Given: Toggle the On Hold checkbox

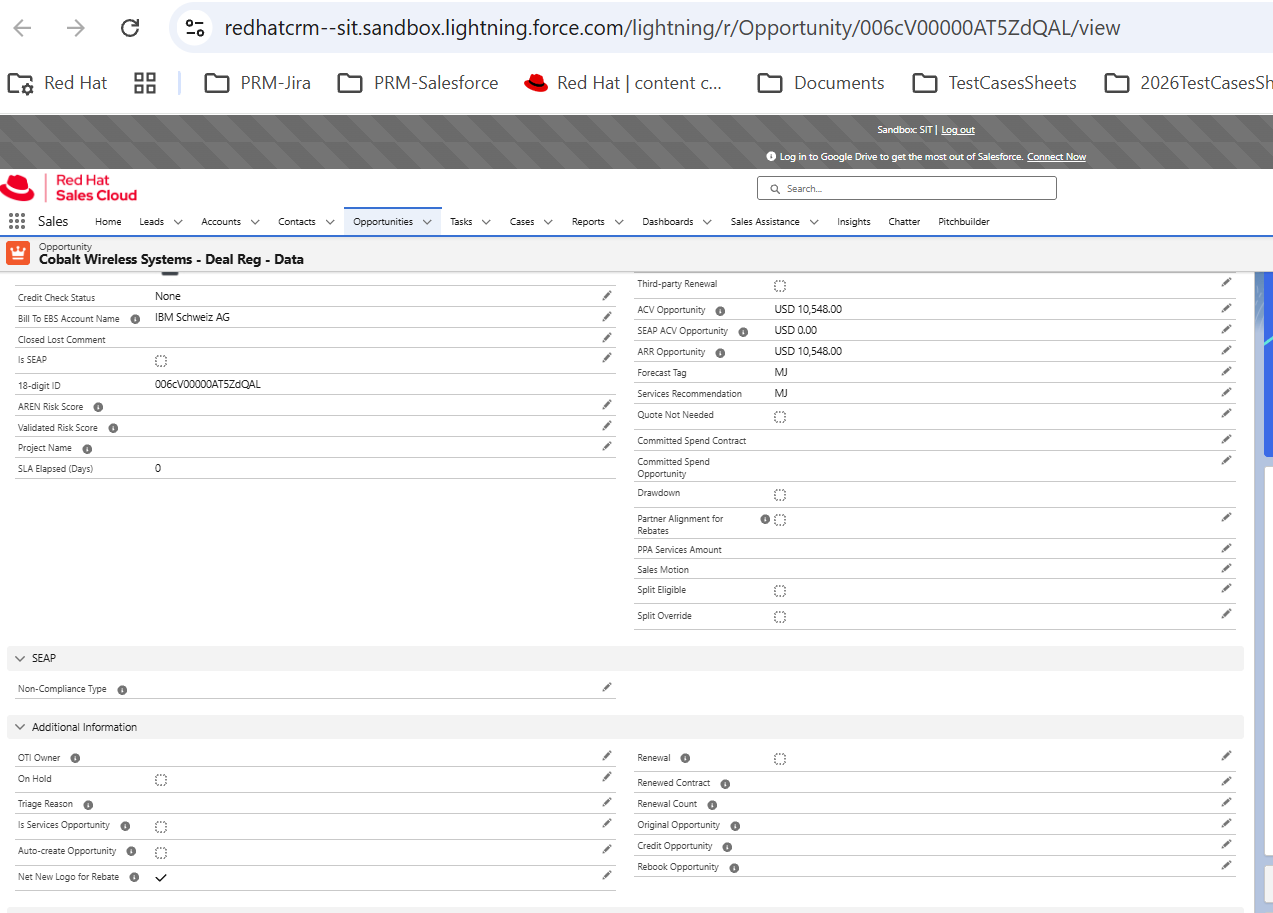Looking at the screenshot, I should tap(161, 780).
